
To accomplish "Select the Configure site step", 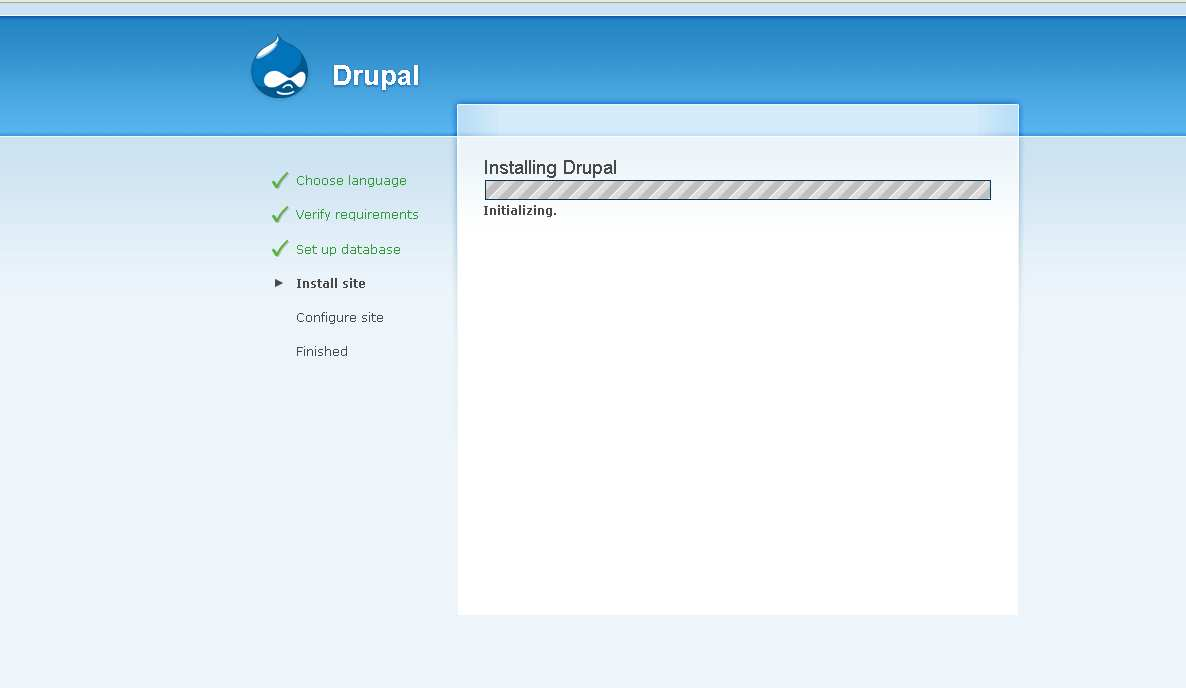I will pos(340,318).
